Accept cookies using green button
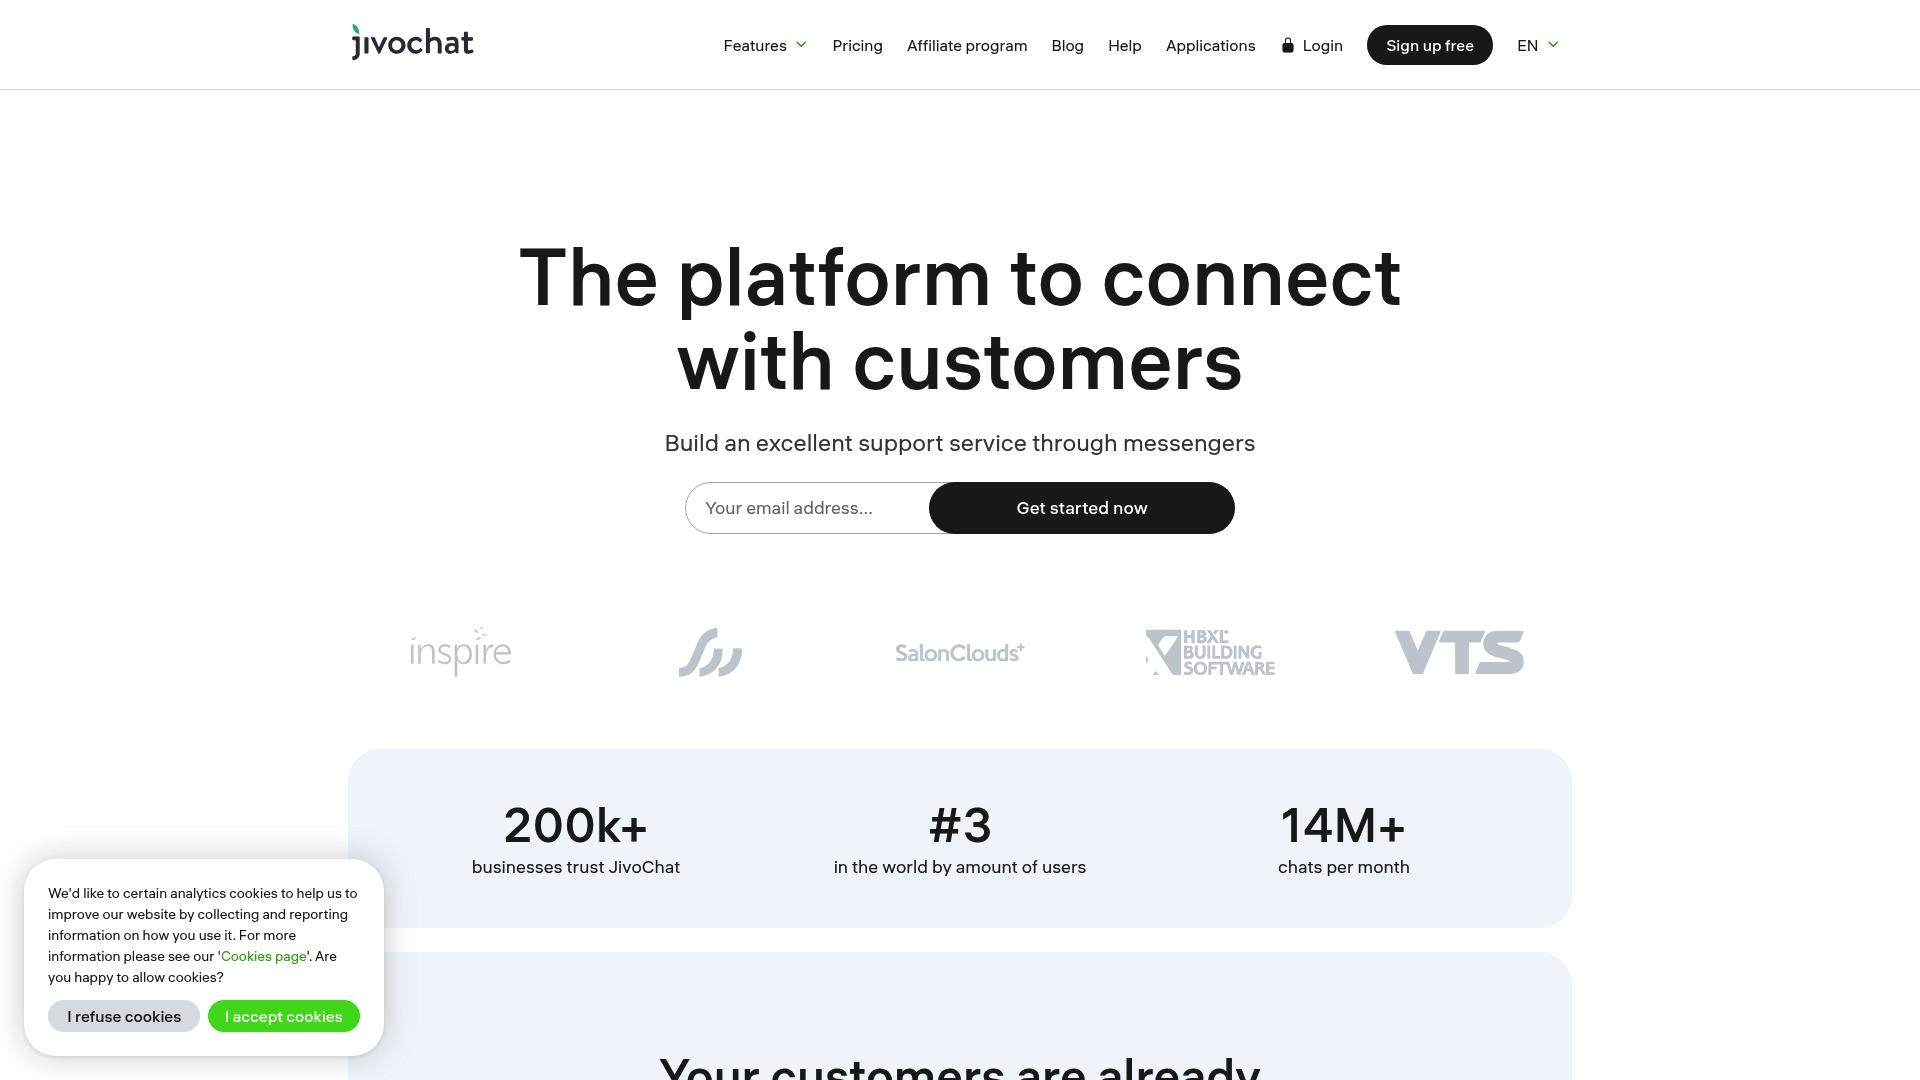 coord(284,1015)
